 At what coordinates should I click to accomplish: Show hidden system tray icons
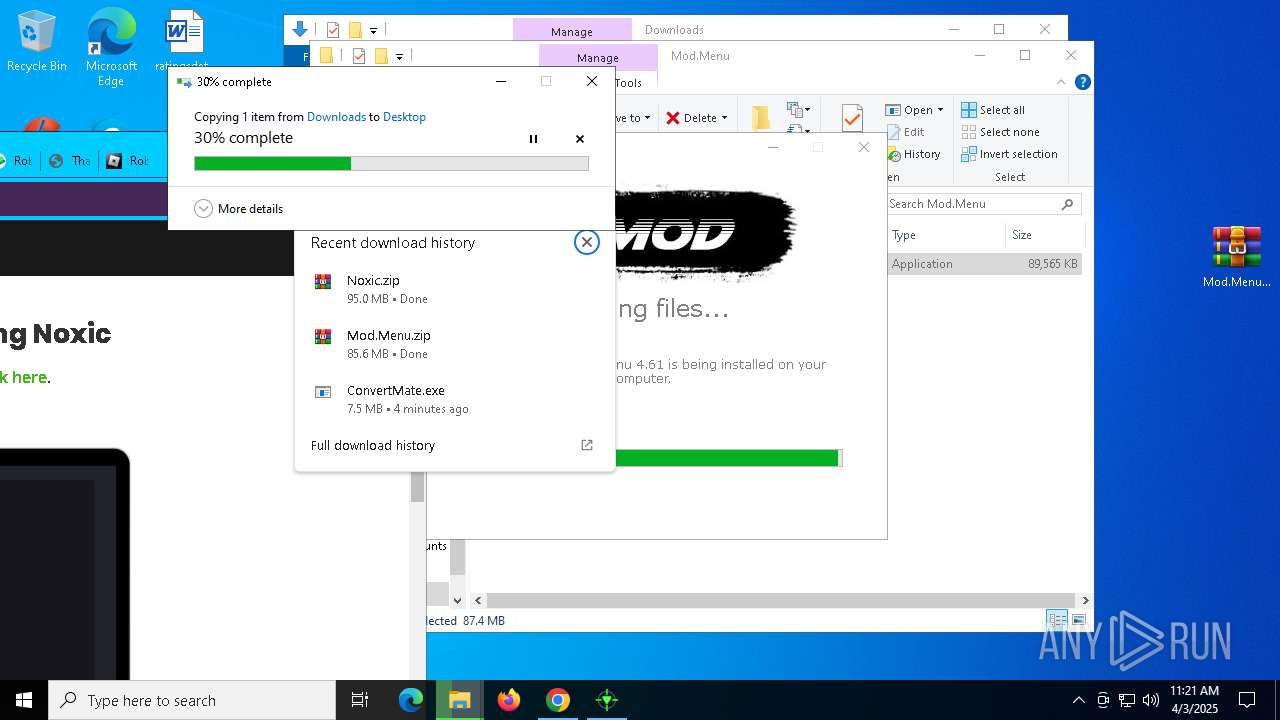[1078, 700]
